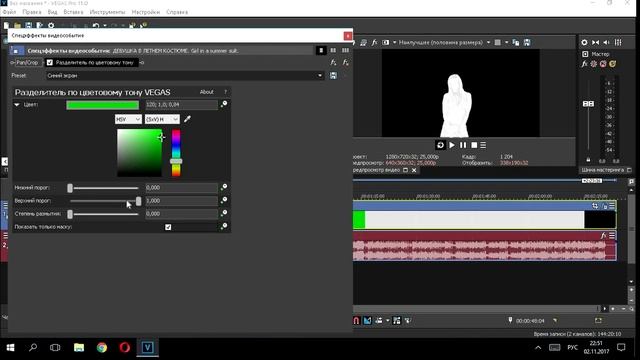
Task: Click the Windows Start button
Action: (x=11, y=347)
